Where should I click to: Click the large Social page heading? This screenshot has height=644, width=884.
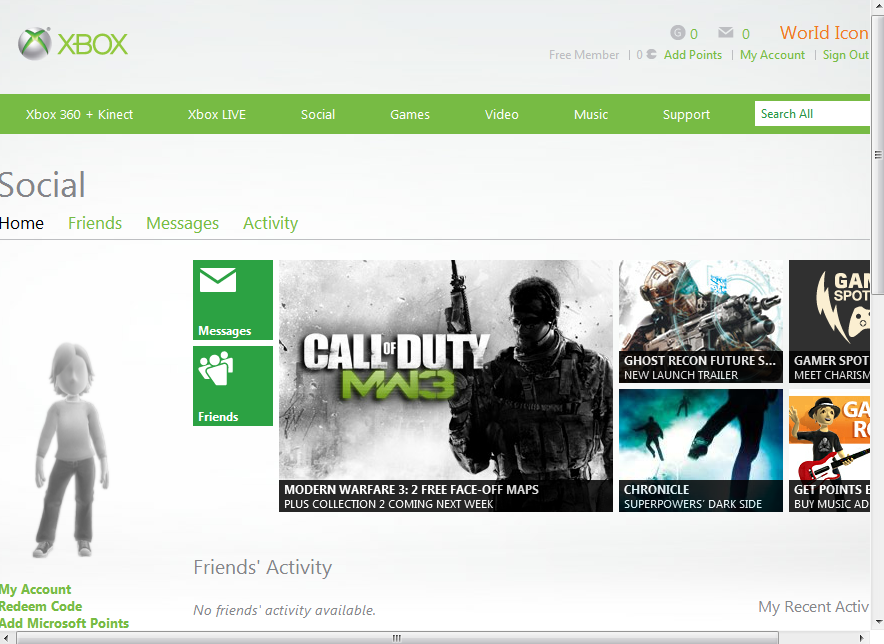[x=42, y=185]
